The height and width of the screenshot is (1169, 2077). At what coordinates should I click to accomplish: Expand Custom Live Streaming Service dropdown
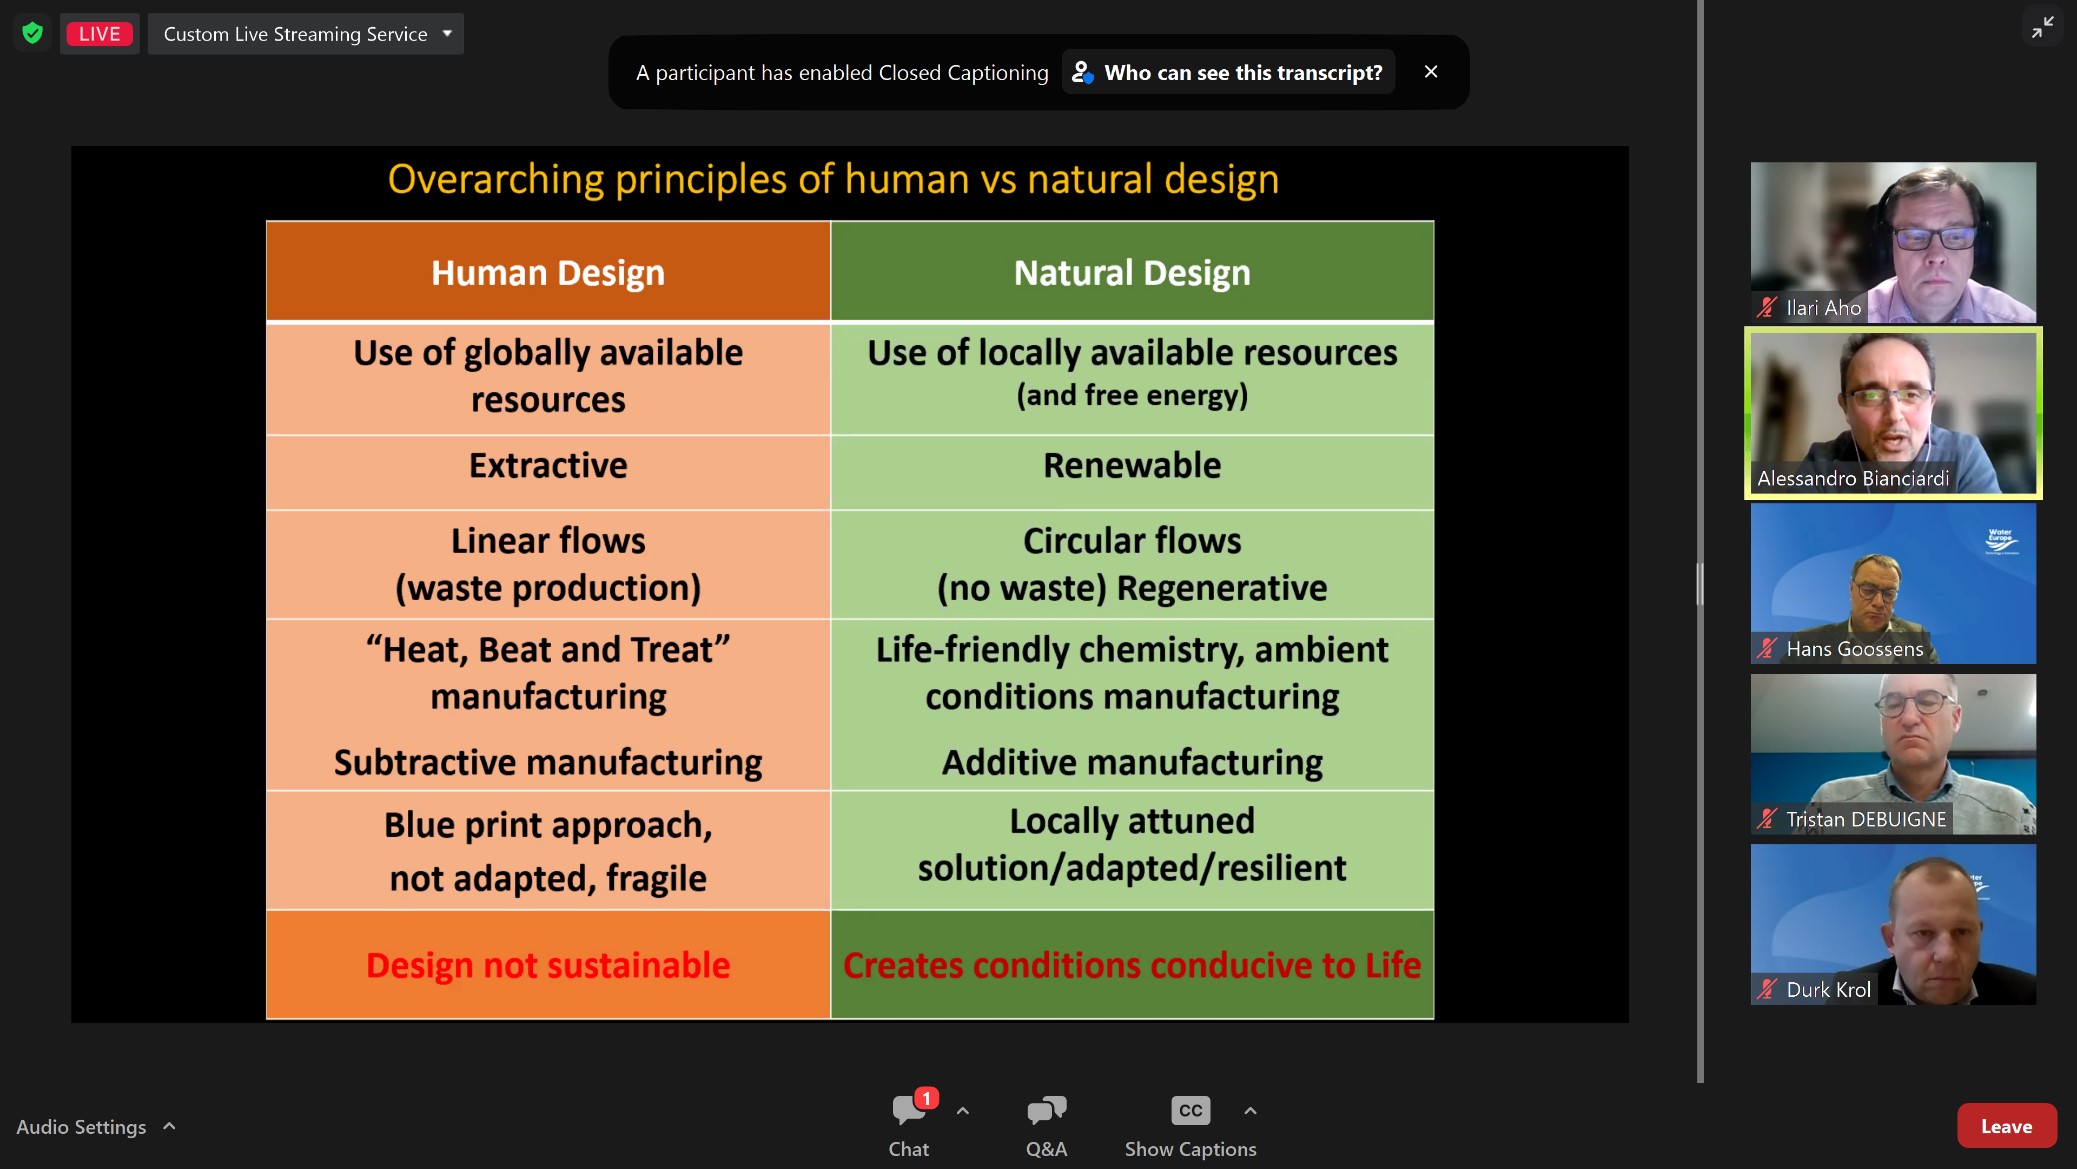447,33
